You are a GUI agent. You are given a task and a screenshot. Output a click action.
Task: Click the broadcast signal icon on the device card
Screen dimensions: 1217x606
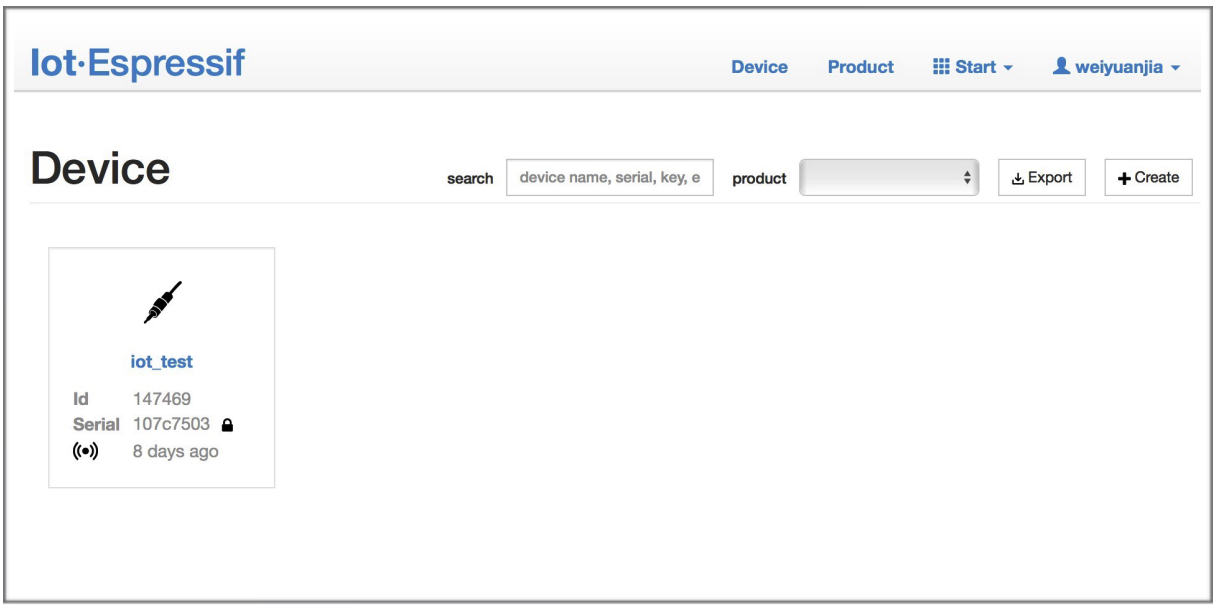[86, 451]
